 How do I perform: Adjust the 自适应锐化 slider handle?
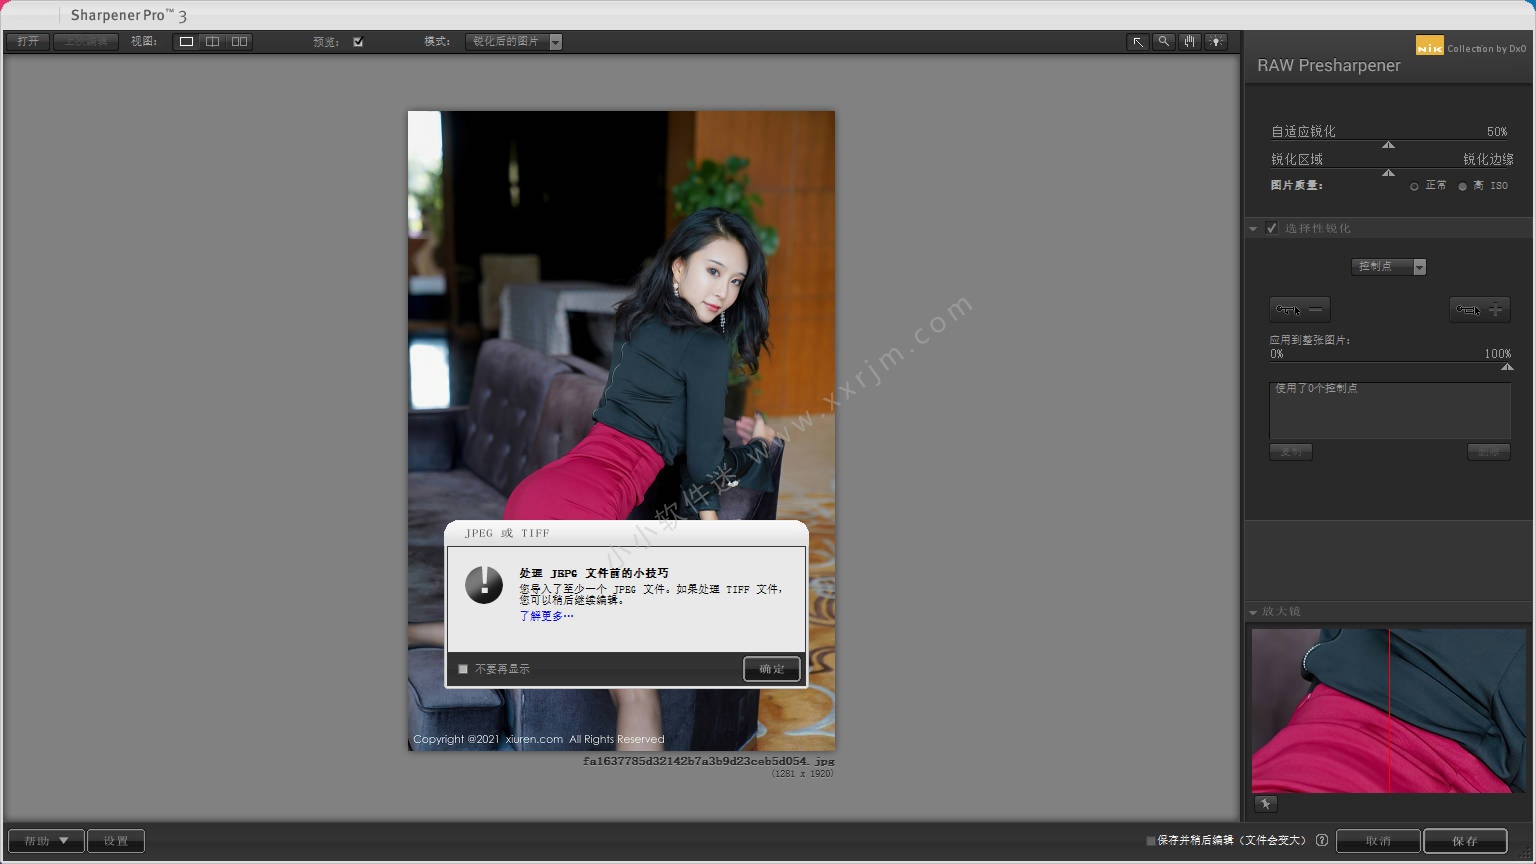pos(1388,145)
